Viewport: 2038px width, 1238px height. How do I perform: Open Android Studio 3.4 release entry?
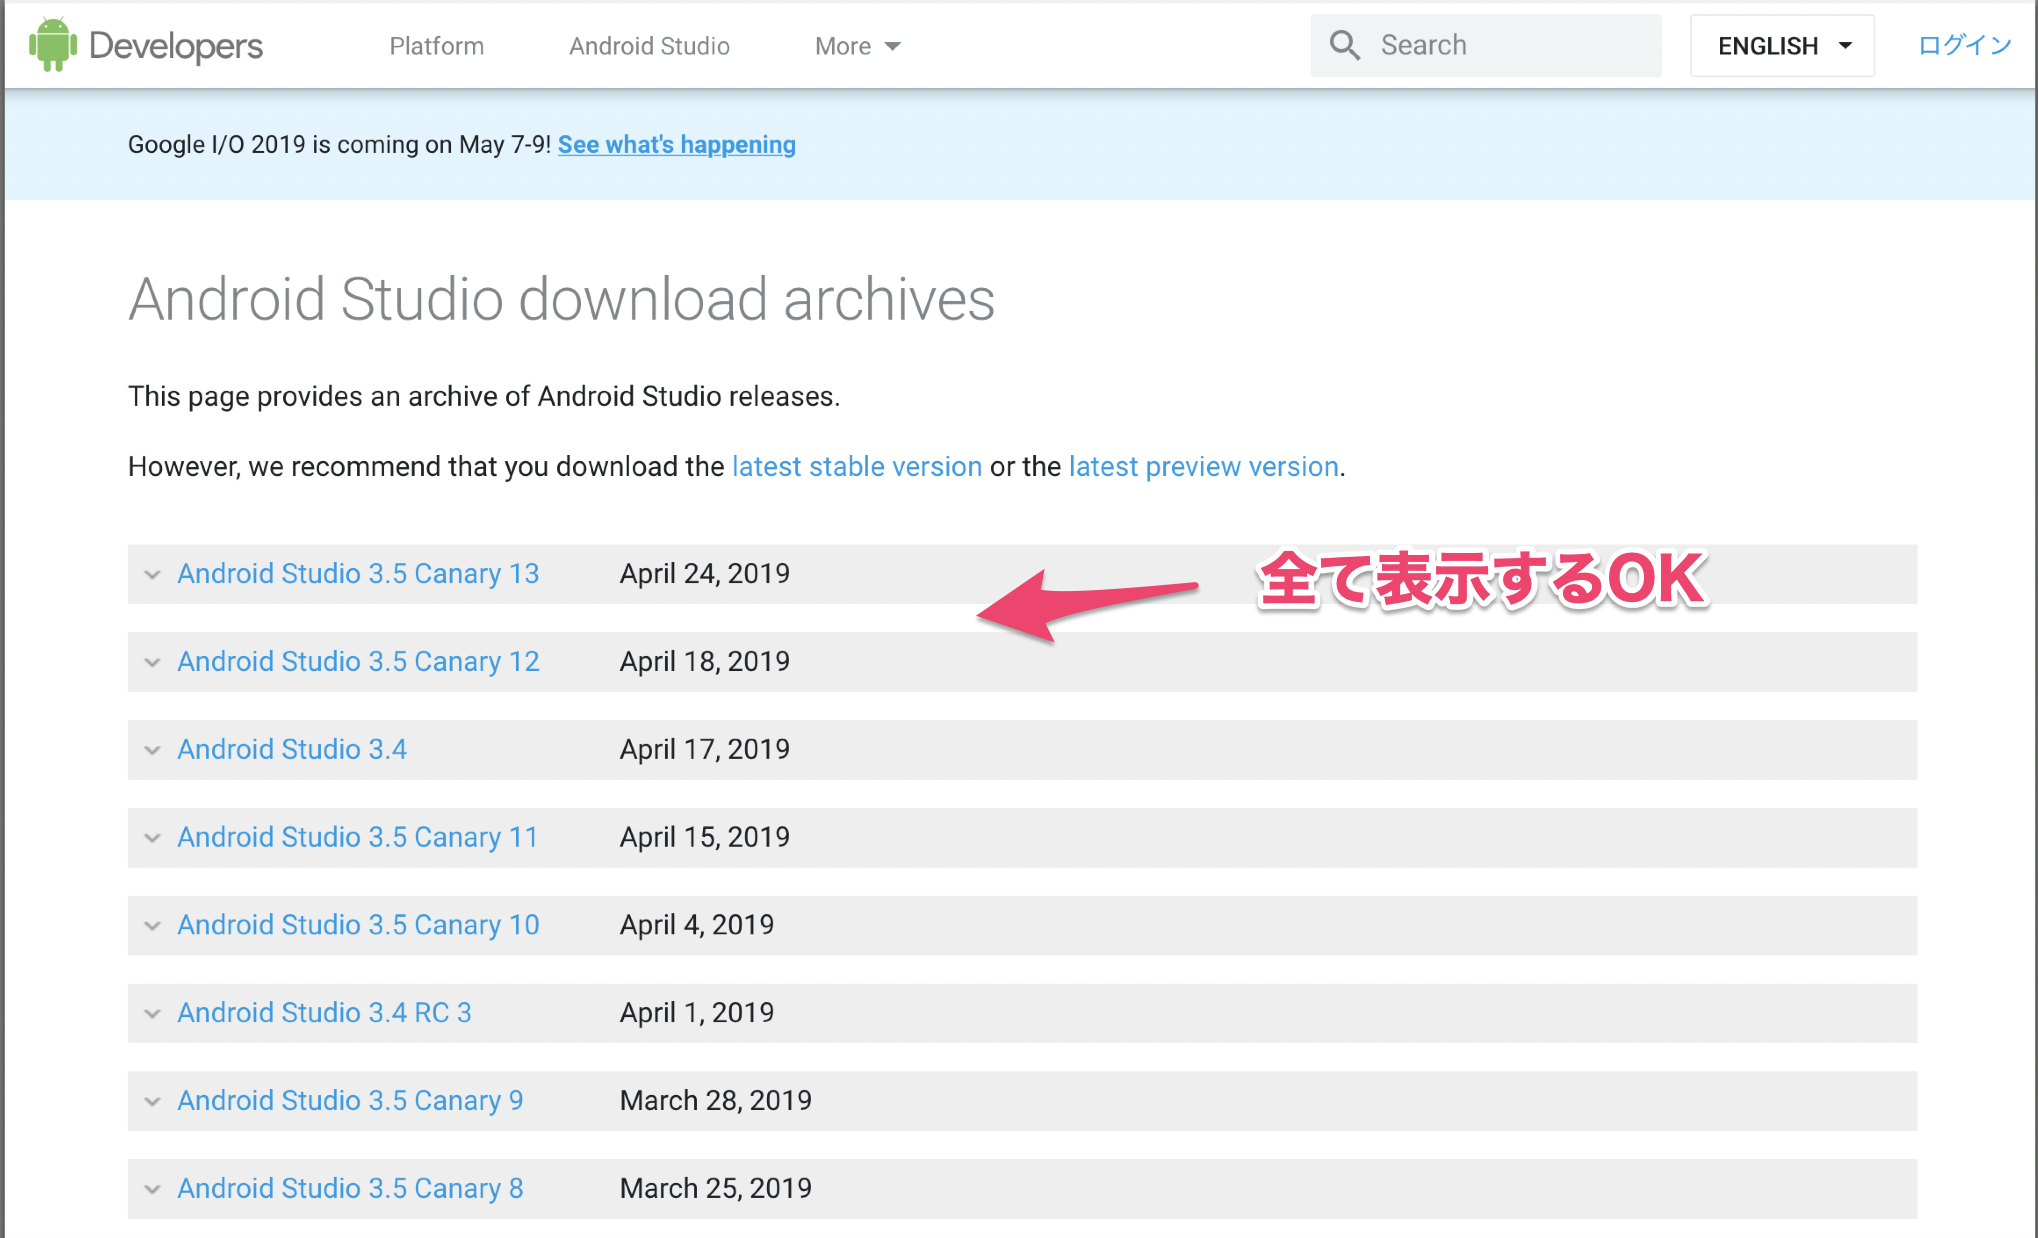pyautogui.click(x=292, y=750)
